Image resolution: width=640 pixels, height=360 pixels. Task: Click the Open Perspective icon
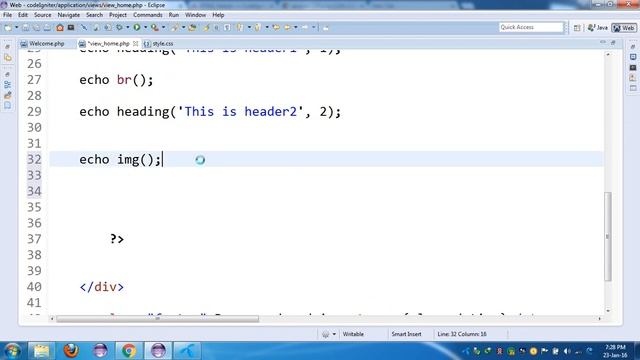pyautogui.click(x=577, y=28)
